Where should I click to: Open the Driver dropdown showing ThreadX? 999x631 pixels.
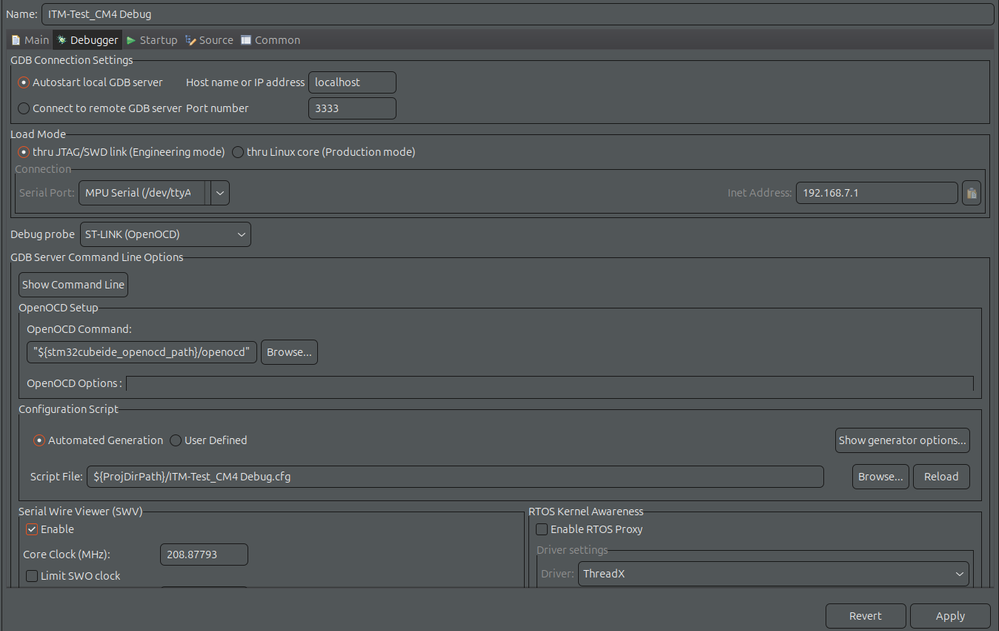(x=959, y=573)
